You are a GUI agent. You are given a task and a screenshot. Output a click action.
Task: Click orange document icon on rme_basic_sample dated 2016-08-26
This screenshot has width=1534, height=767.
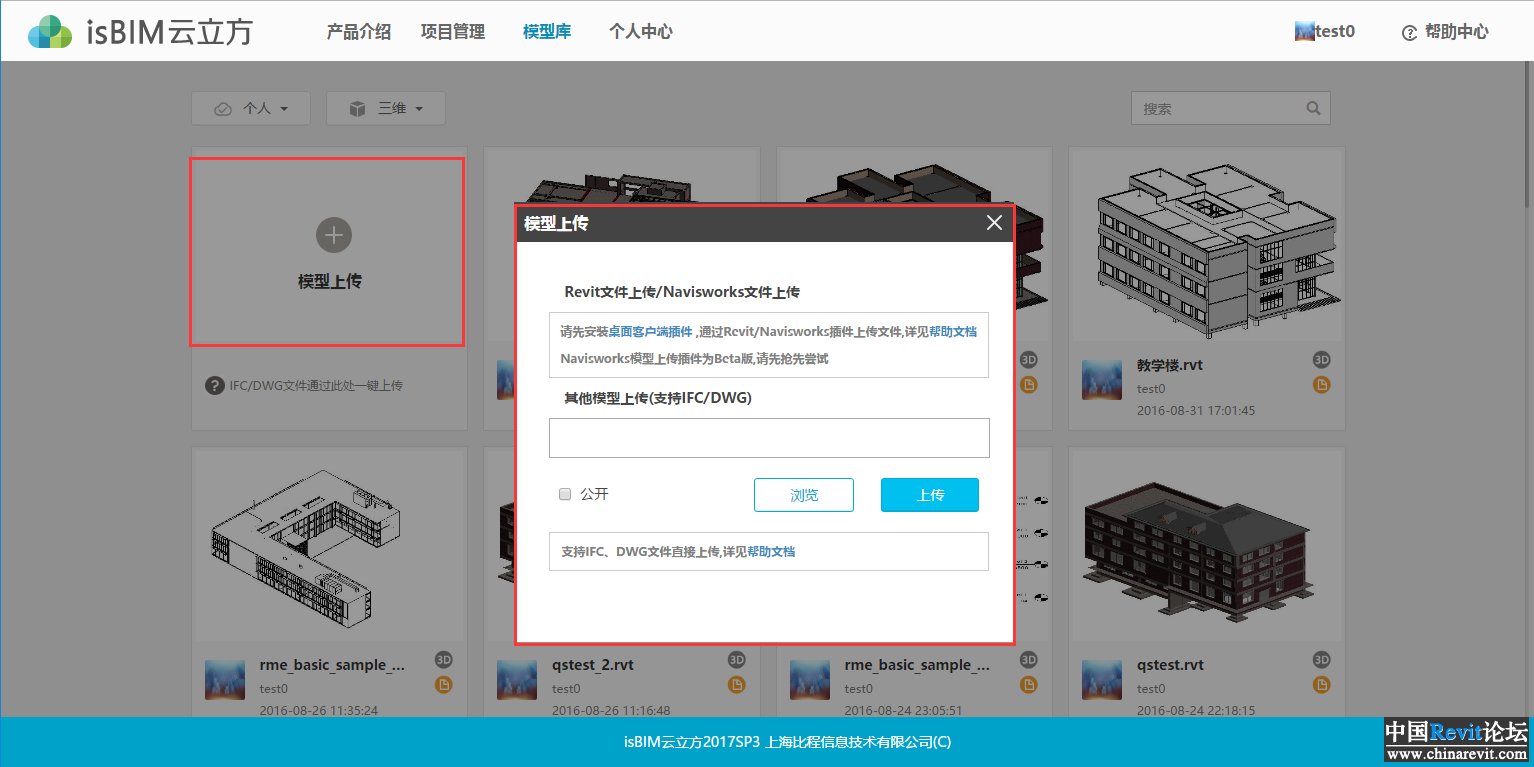[444, 684]
